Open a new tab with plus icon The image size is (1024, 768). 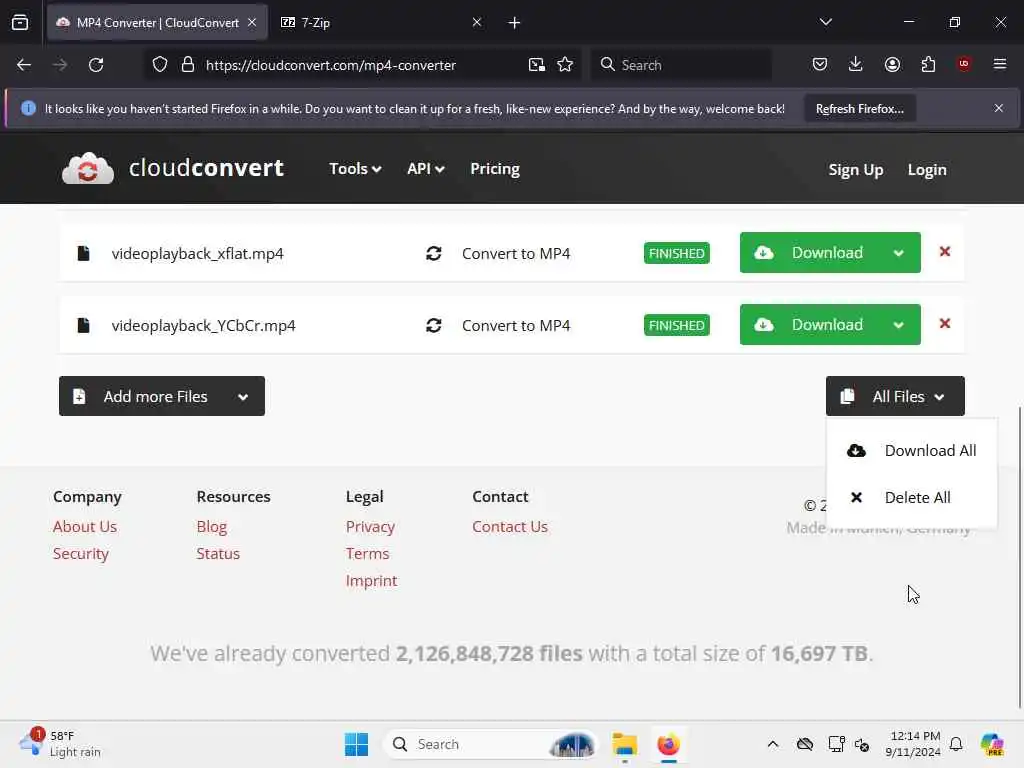click(x=515, y=23)
